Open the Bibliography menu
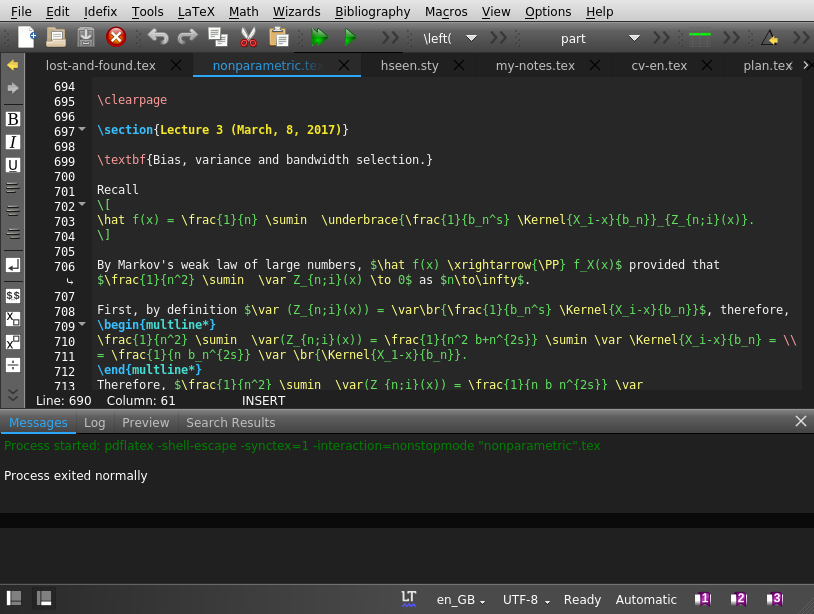 (372, 11)
